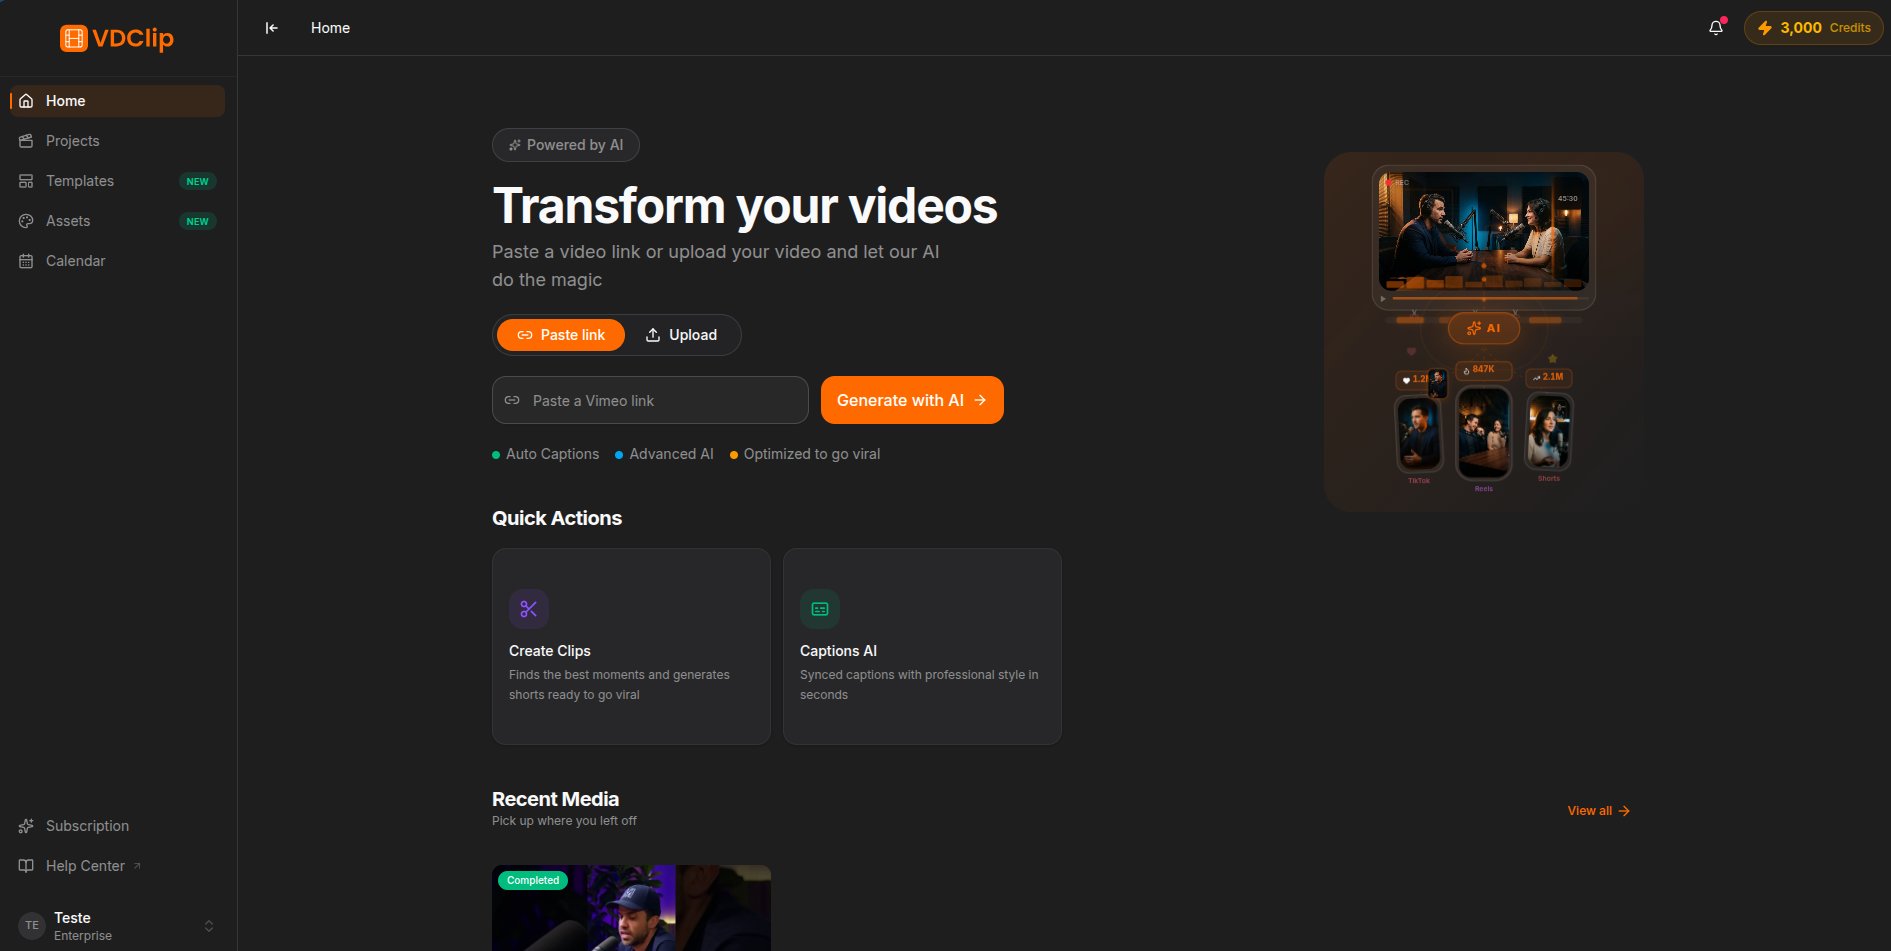The height and width of the screenshot is (951, 1891).
Task: Switch to the Upload tab
Action: coord(681,335)
